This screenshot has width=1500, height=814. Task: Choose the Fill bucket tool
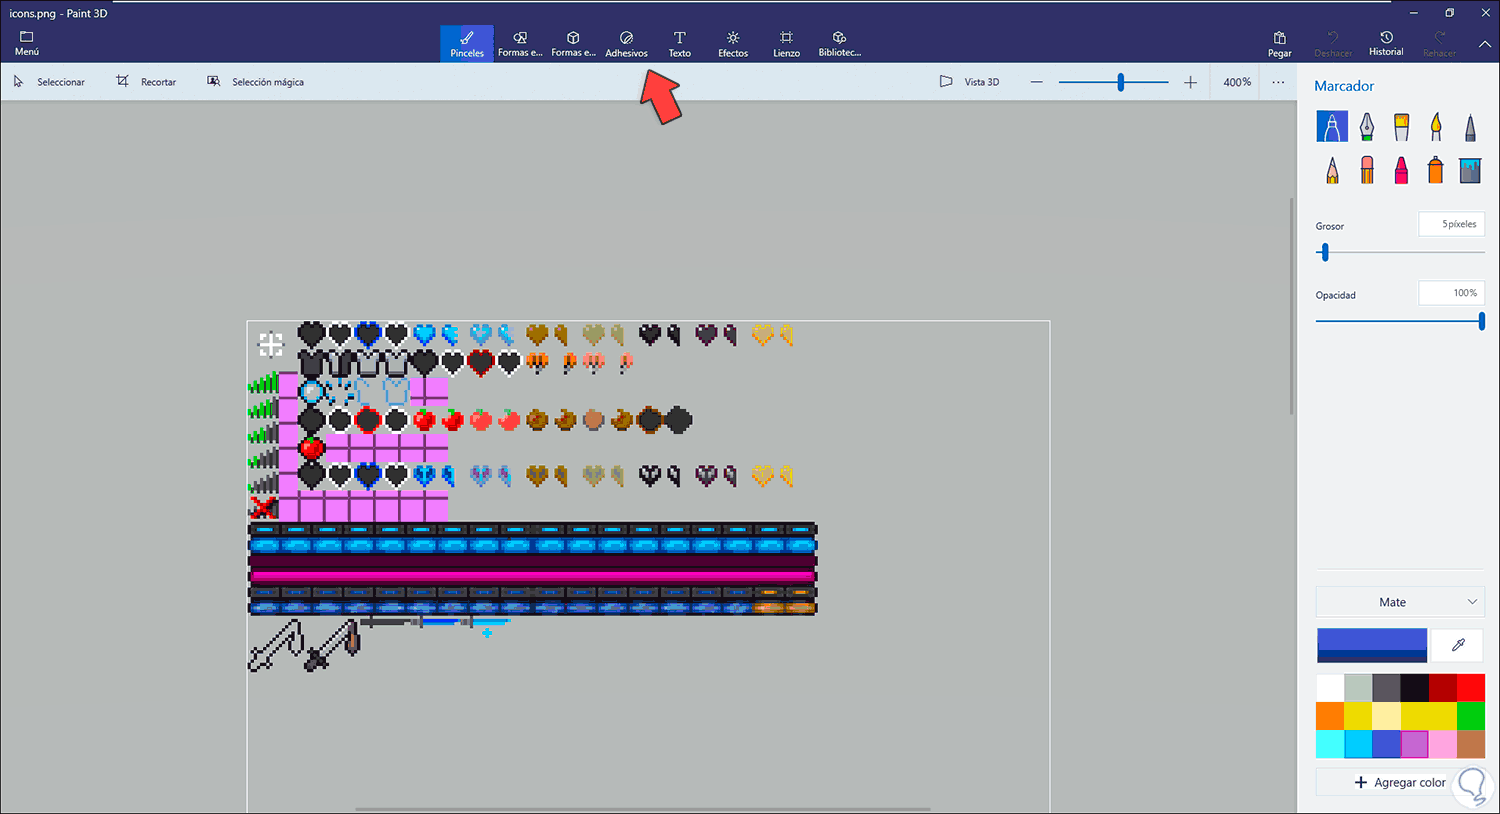tap(1470, 170)
